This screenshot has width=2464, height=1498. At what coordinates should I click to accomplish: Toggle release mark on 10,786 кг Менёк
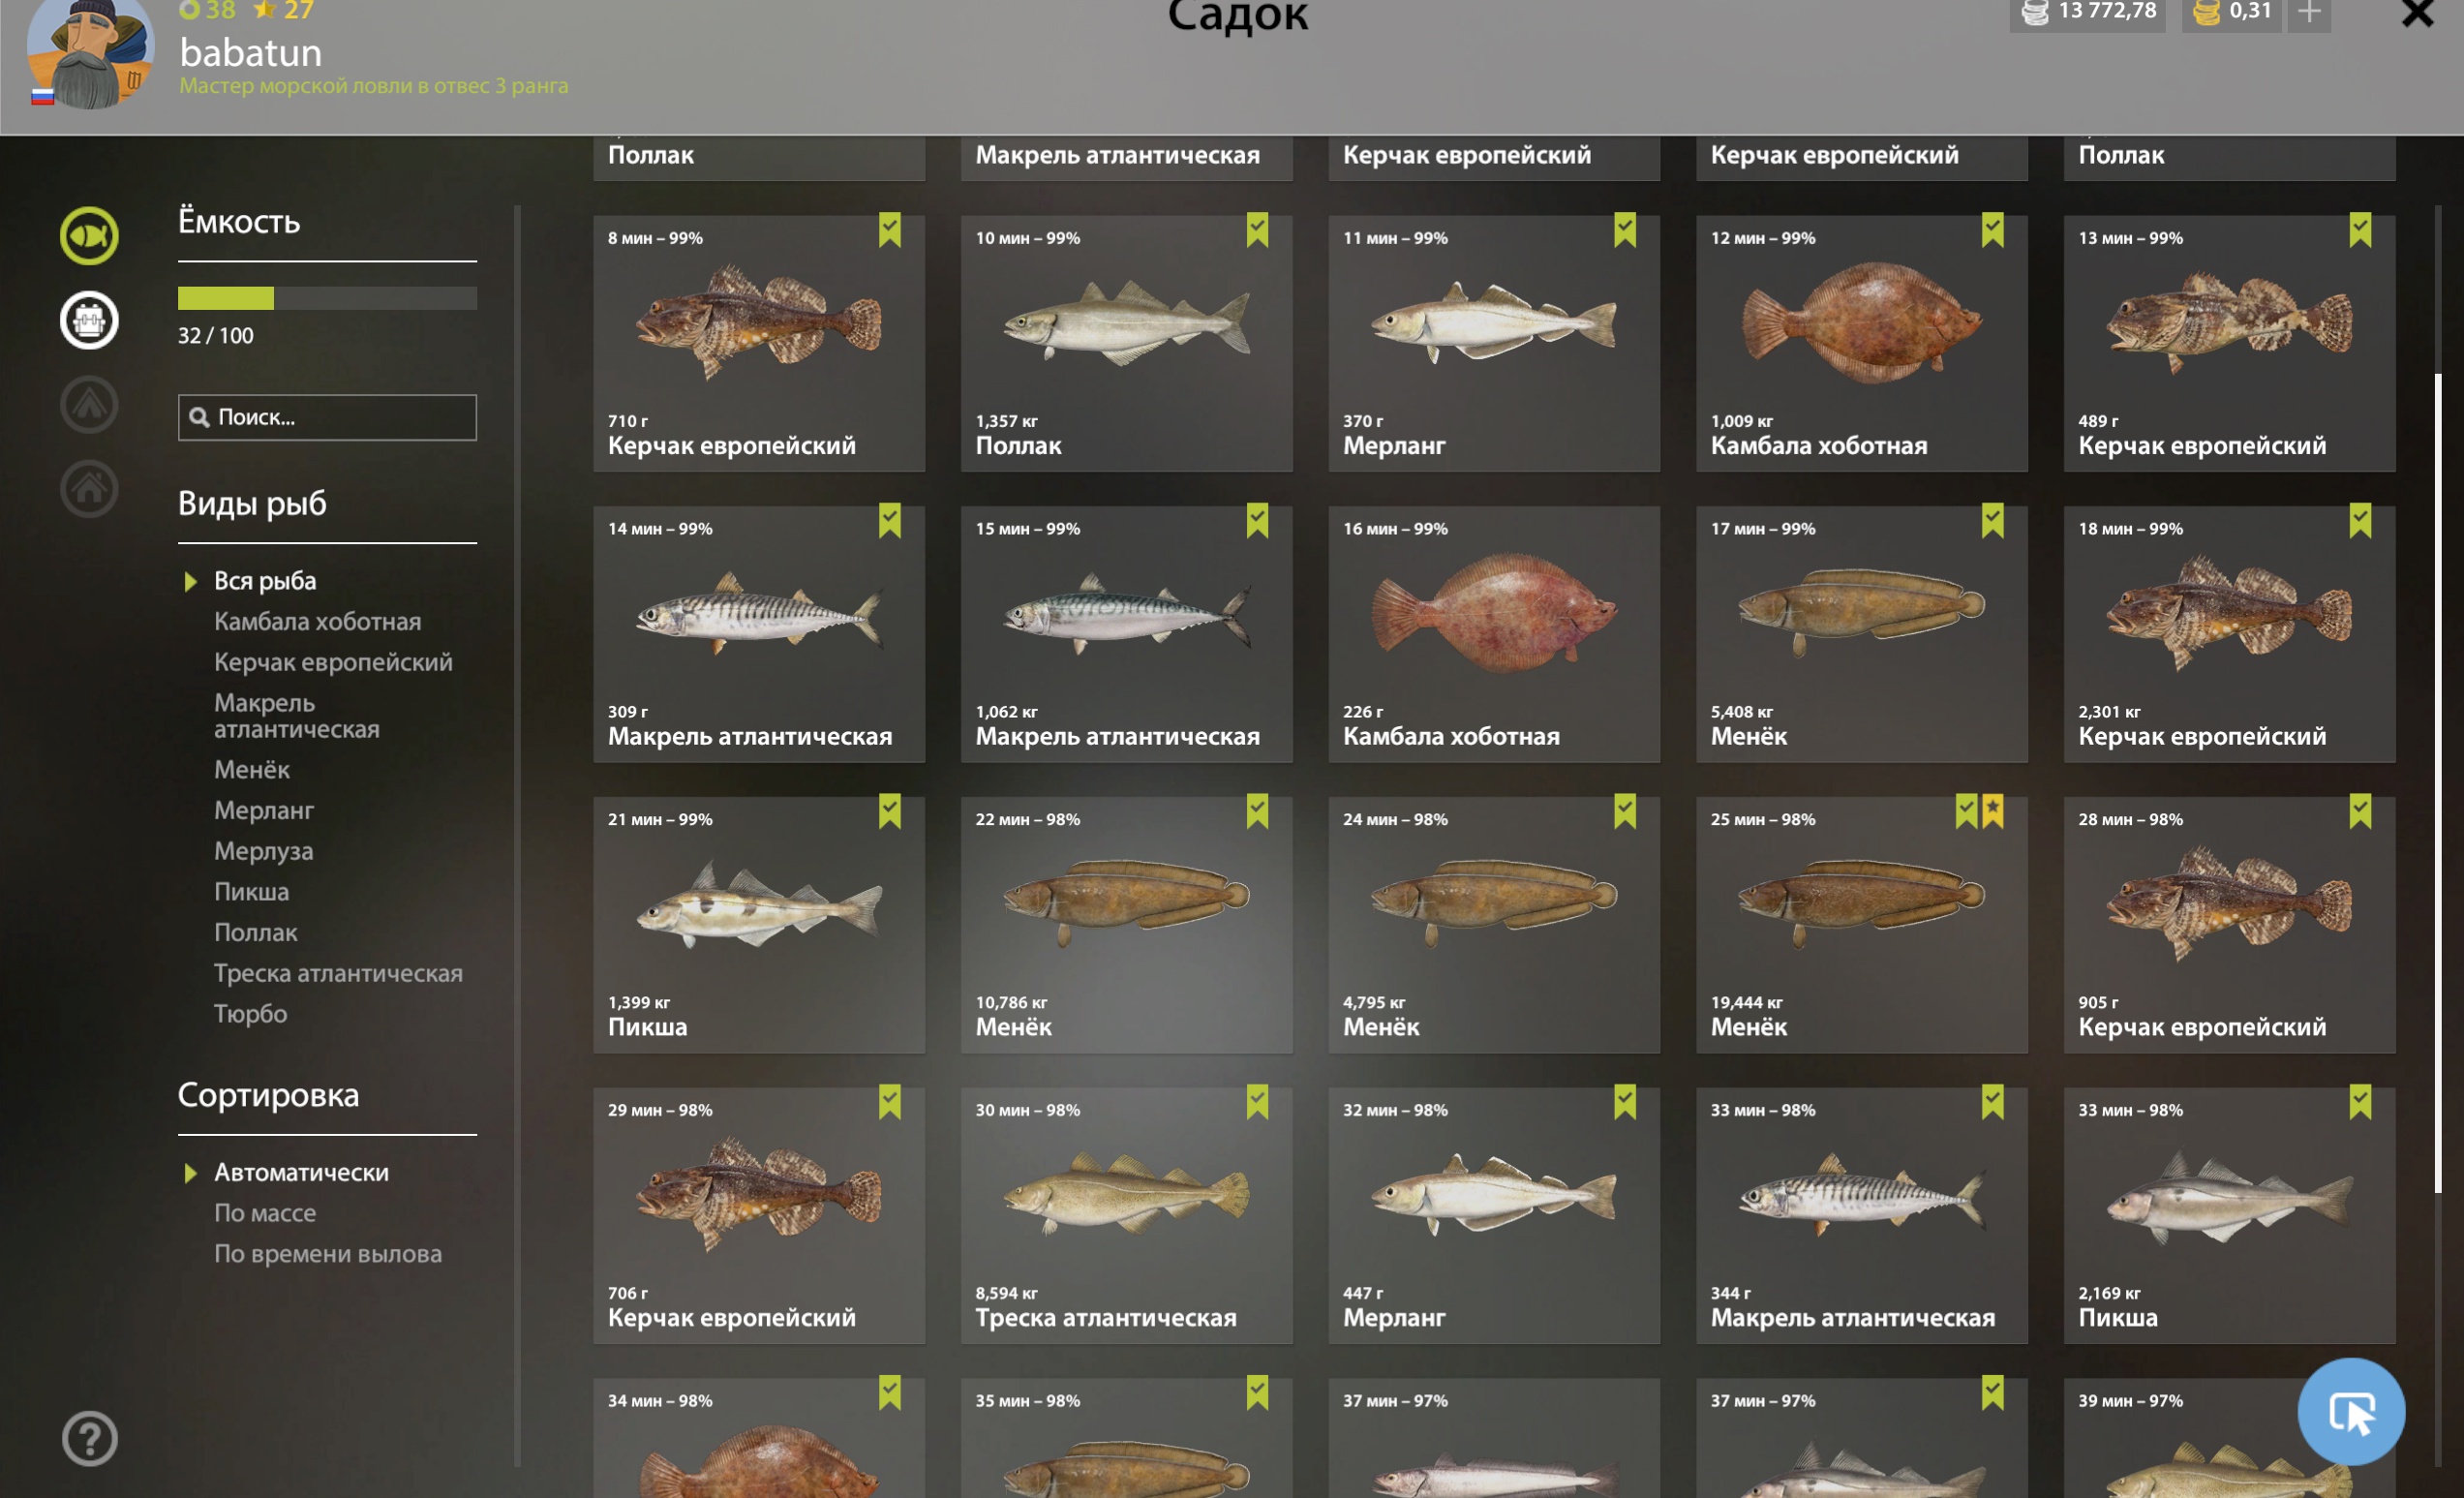coord(1257,812)
